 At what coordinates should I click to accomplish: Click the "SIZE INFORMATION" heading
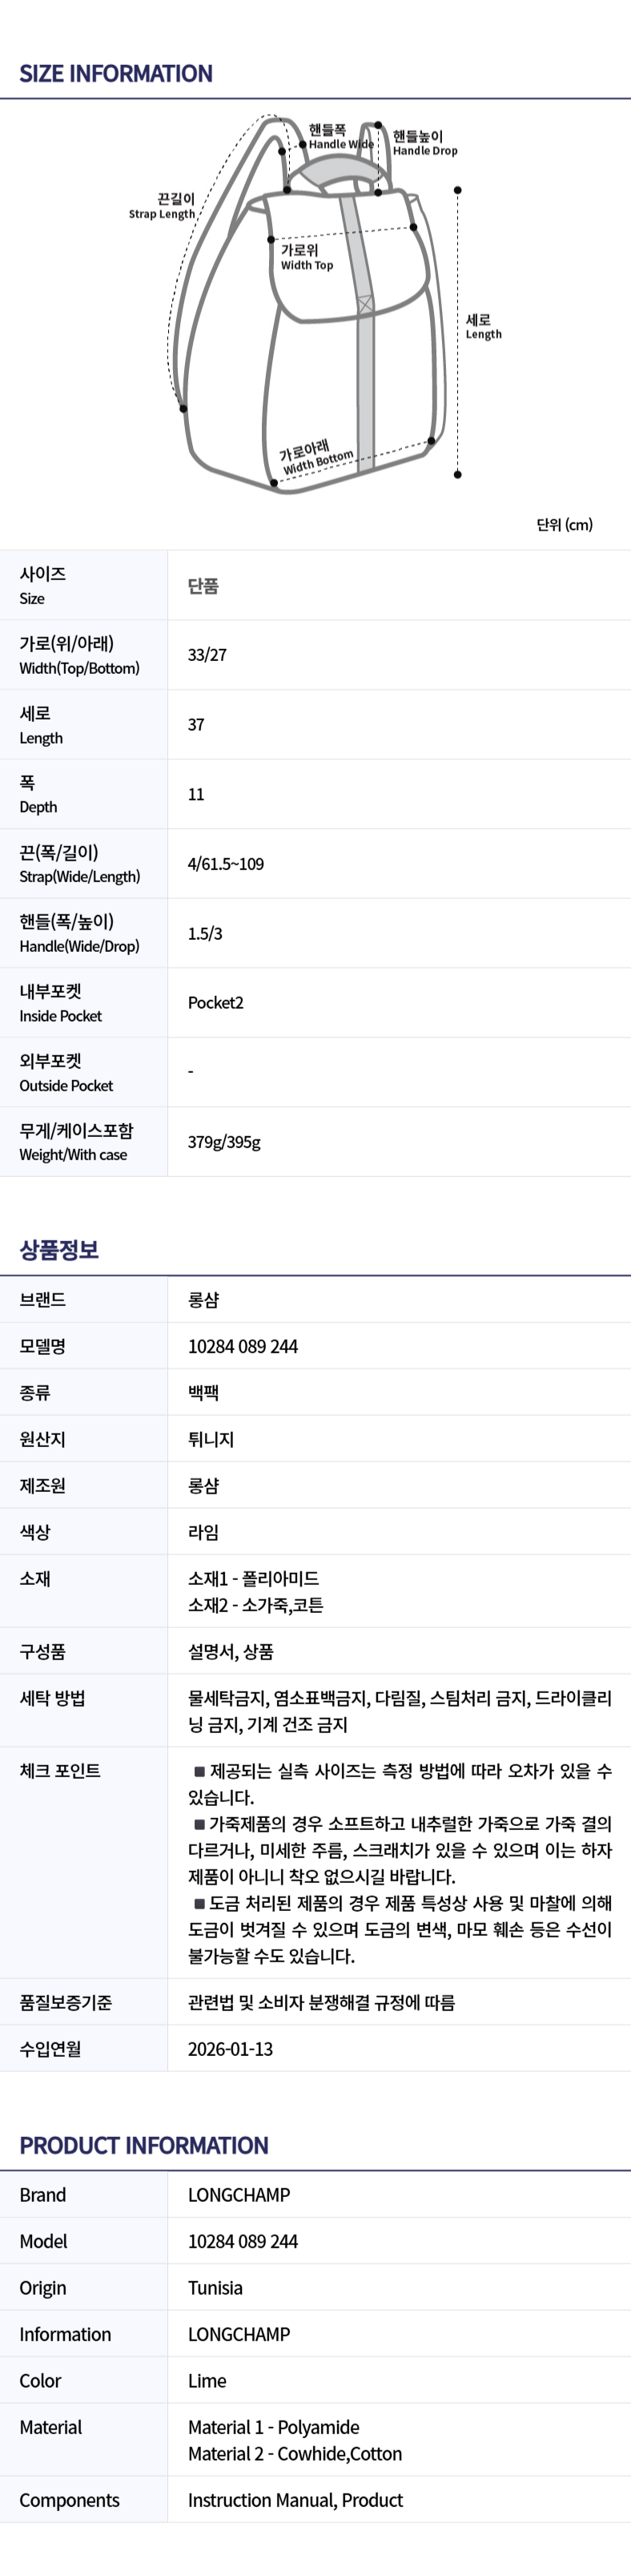tap(116, 74)
